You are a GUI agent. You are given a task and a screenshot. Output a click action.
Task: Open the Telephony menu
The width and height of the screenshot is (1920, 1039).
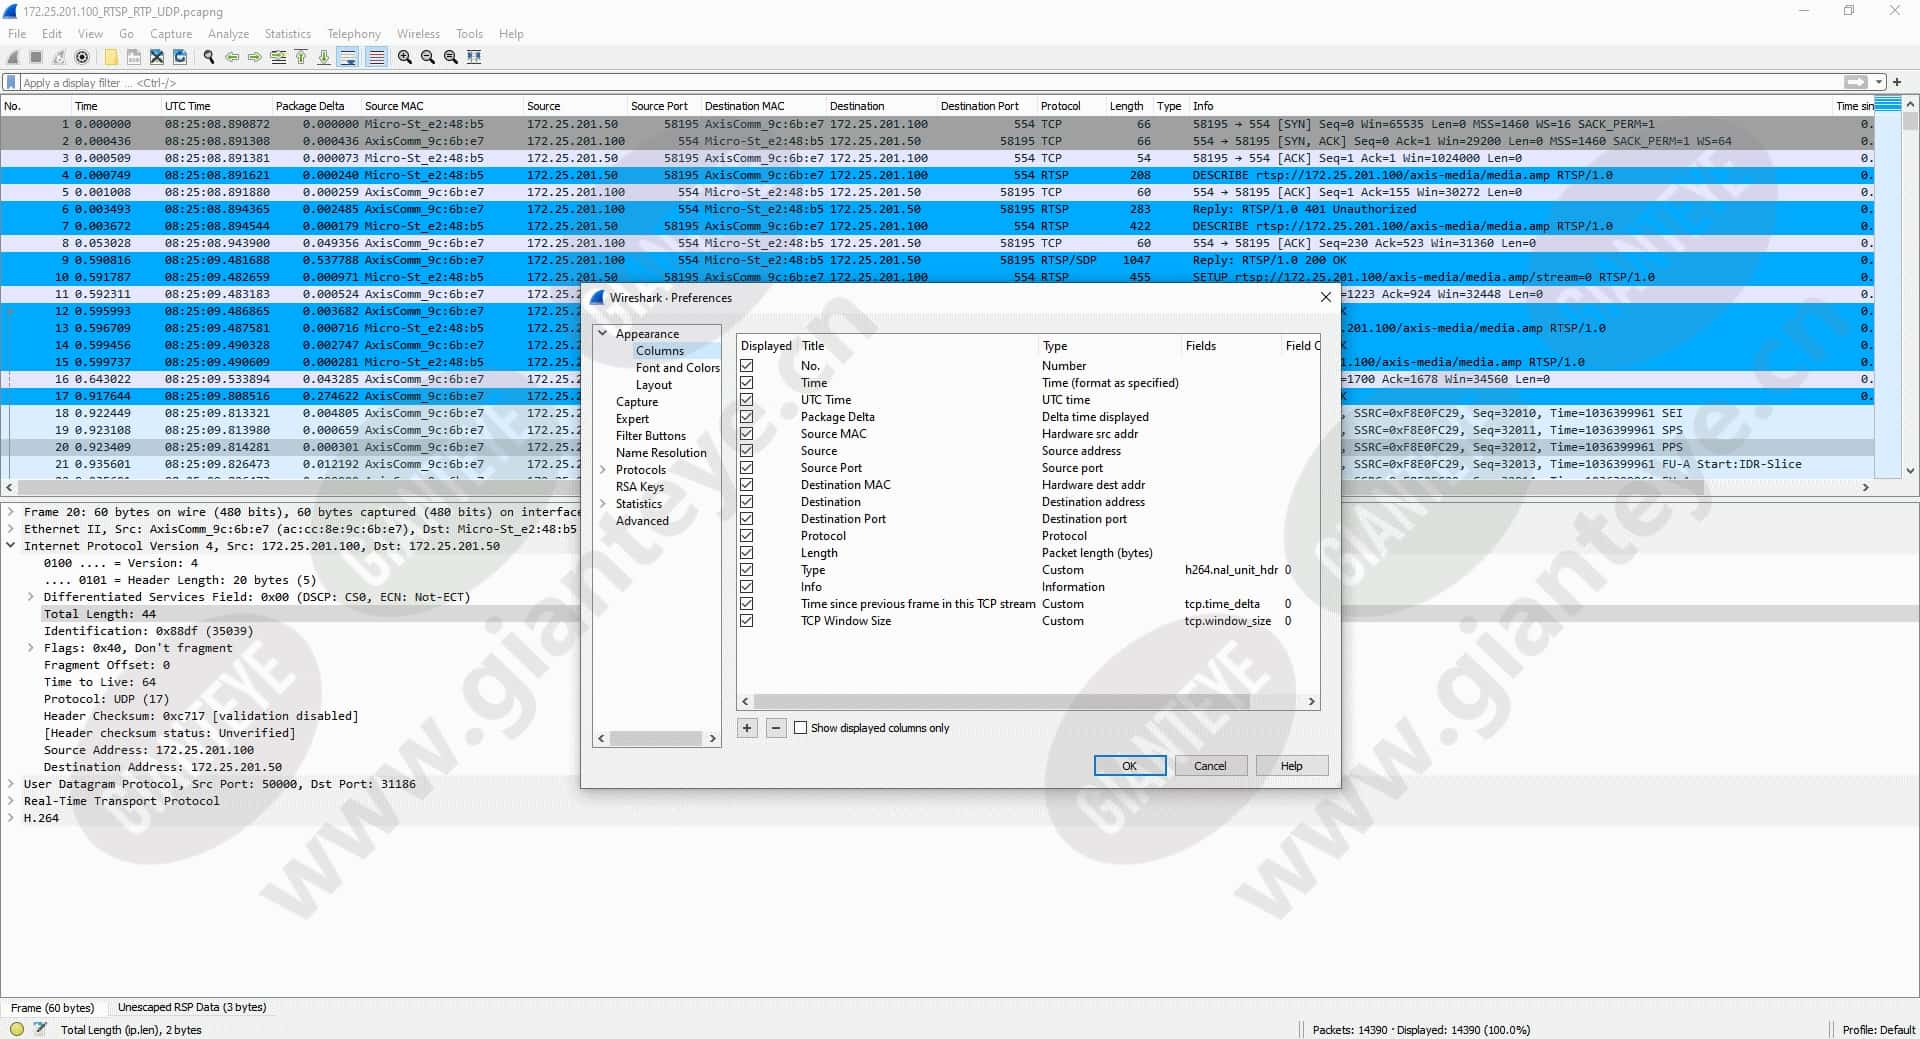(x=354, y=33)
